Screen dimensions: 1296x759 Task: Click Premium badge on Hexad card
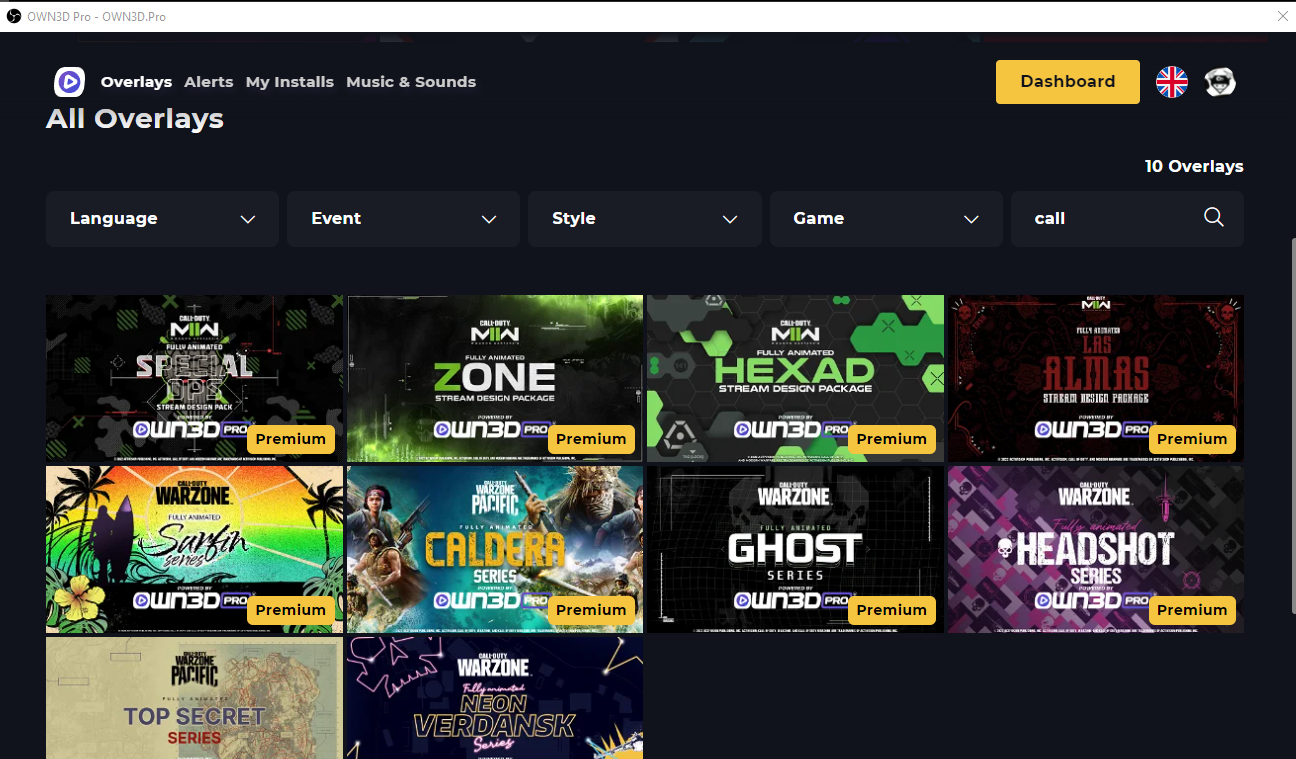click(x=892, y=439)
